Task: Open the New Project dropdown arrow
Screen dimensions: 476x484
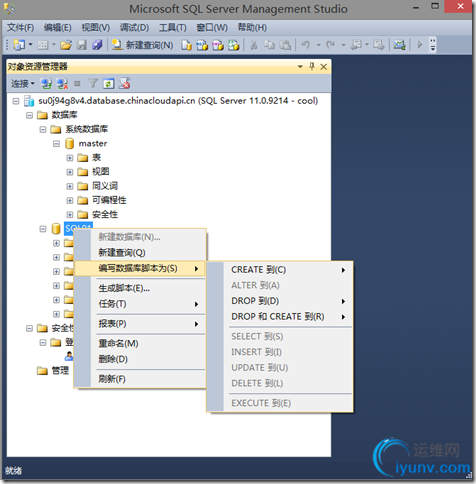Action: (30, 44)
